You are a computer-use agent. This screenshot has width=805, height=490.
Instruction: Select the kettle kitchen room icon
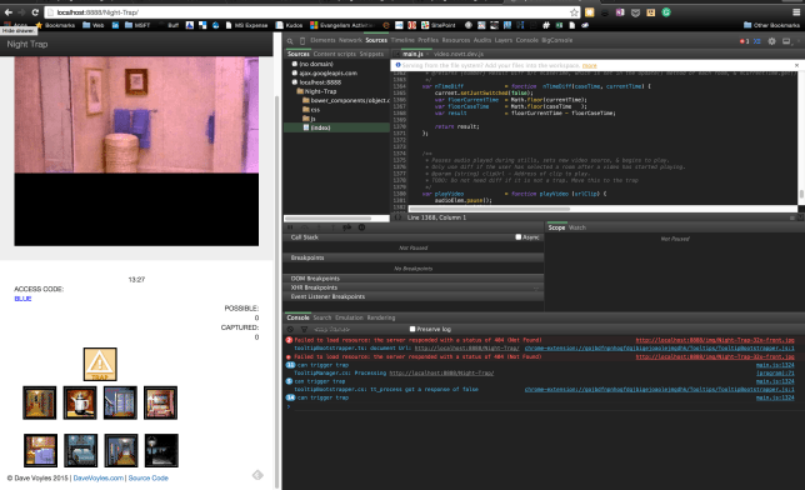tap(78, 402)
